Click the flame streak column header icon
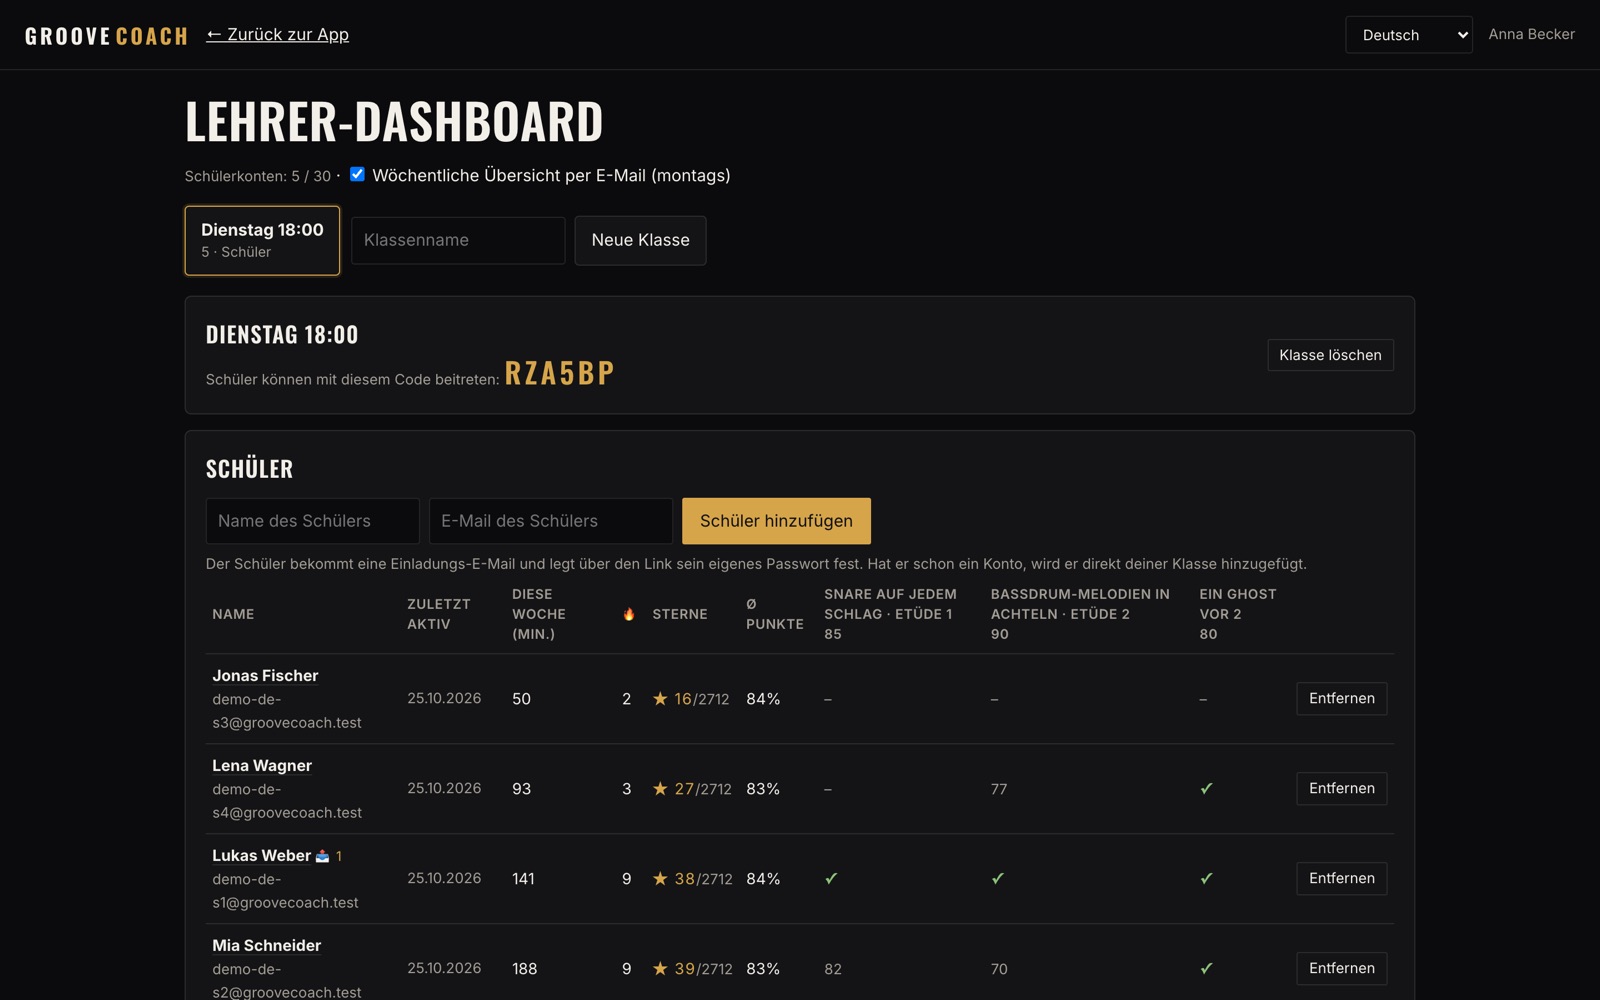The height and width of the screenshot is (1000, 1600). tap(628, 614)
